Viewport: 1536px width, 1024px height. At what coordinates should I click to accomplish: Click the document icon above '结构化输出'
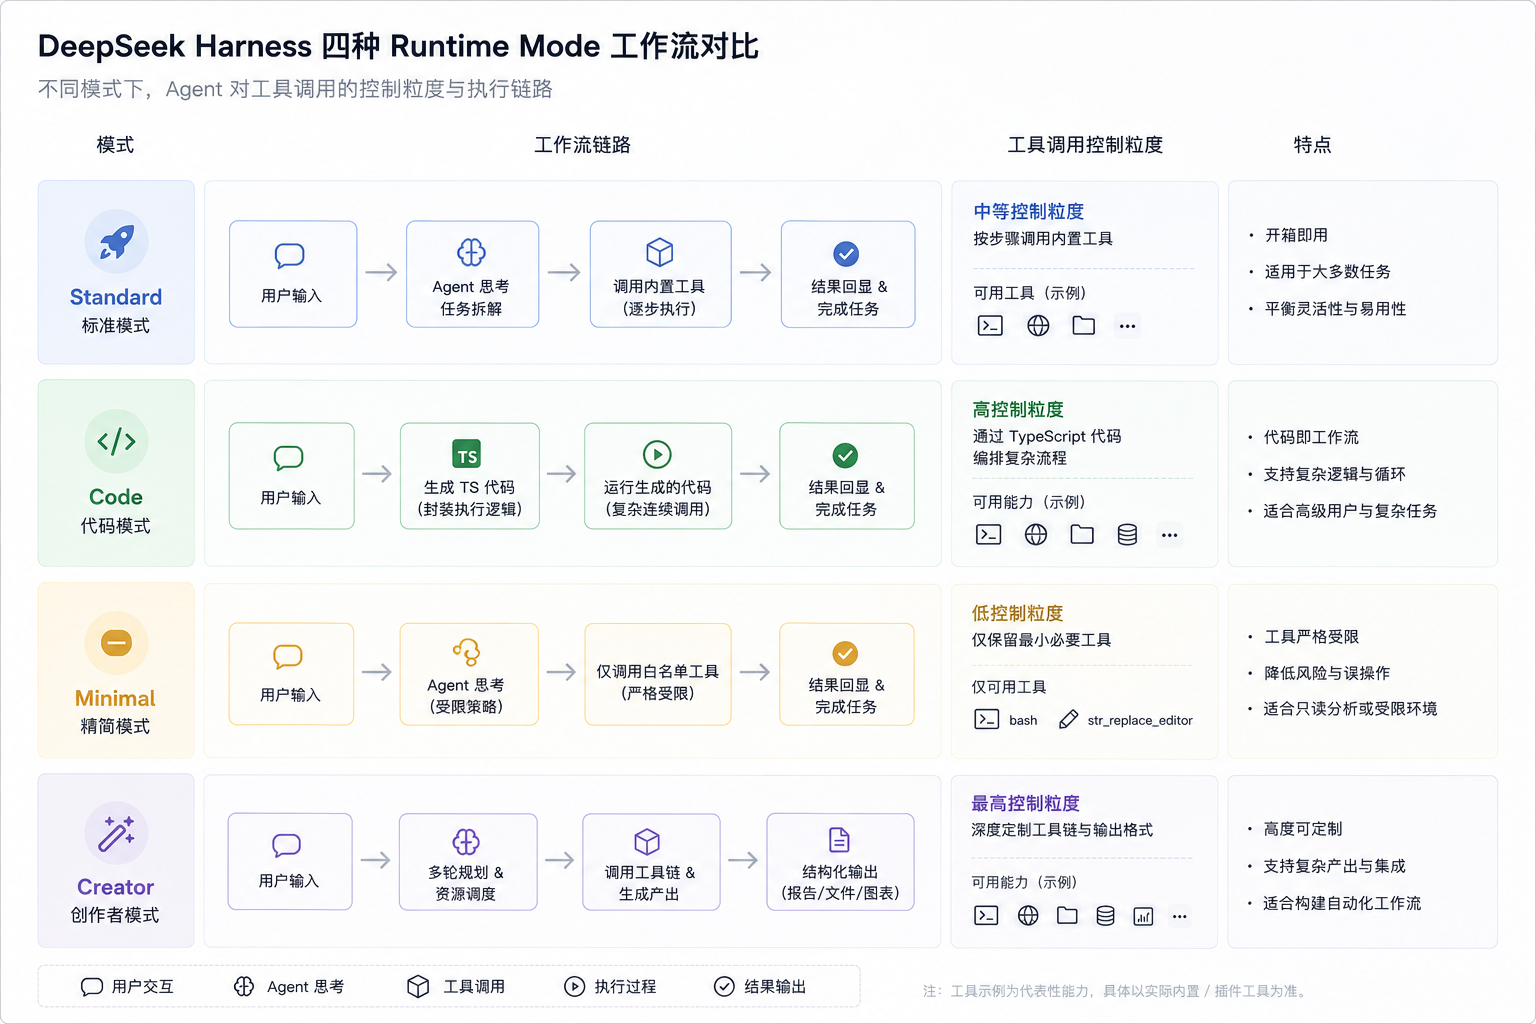839,839
